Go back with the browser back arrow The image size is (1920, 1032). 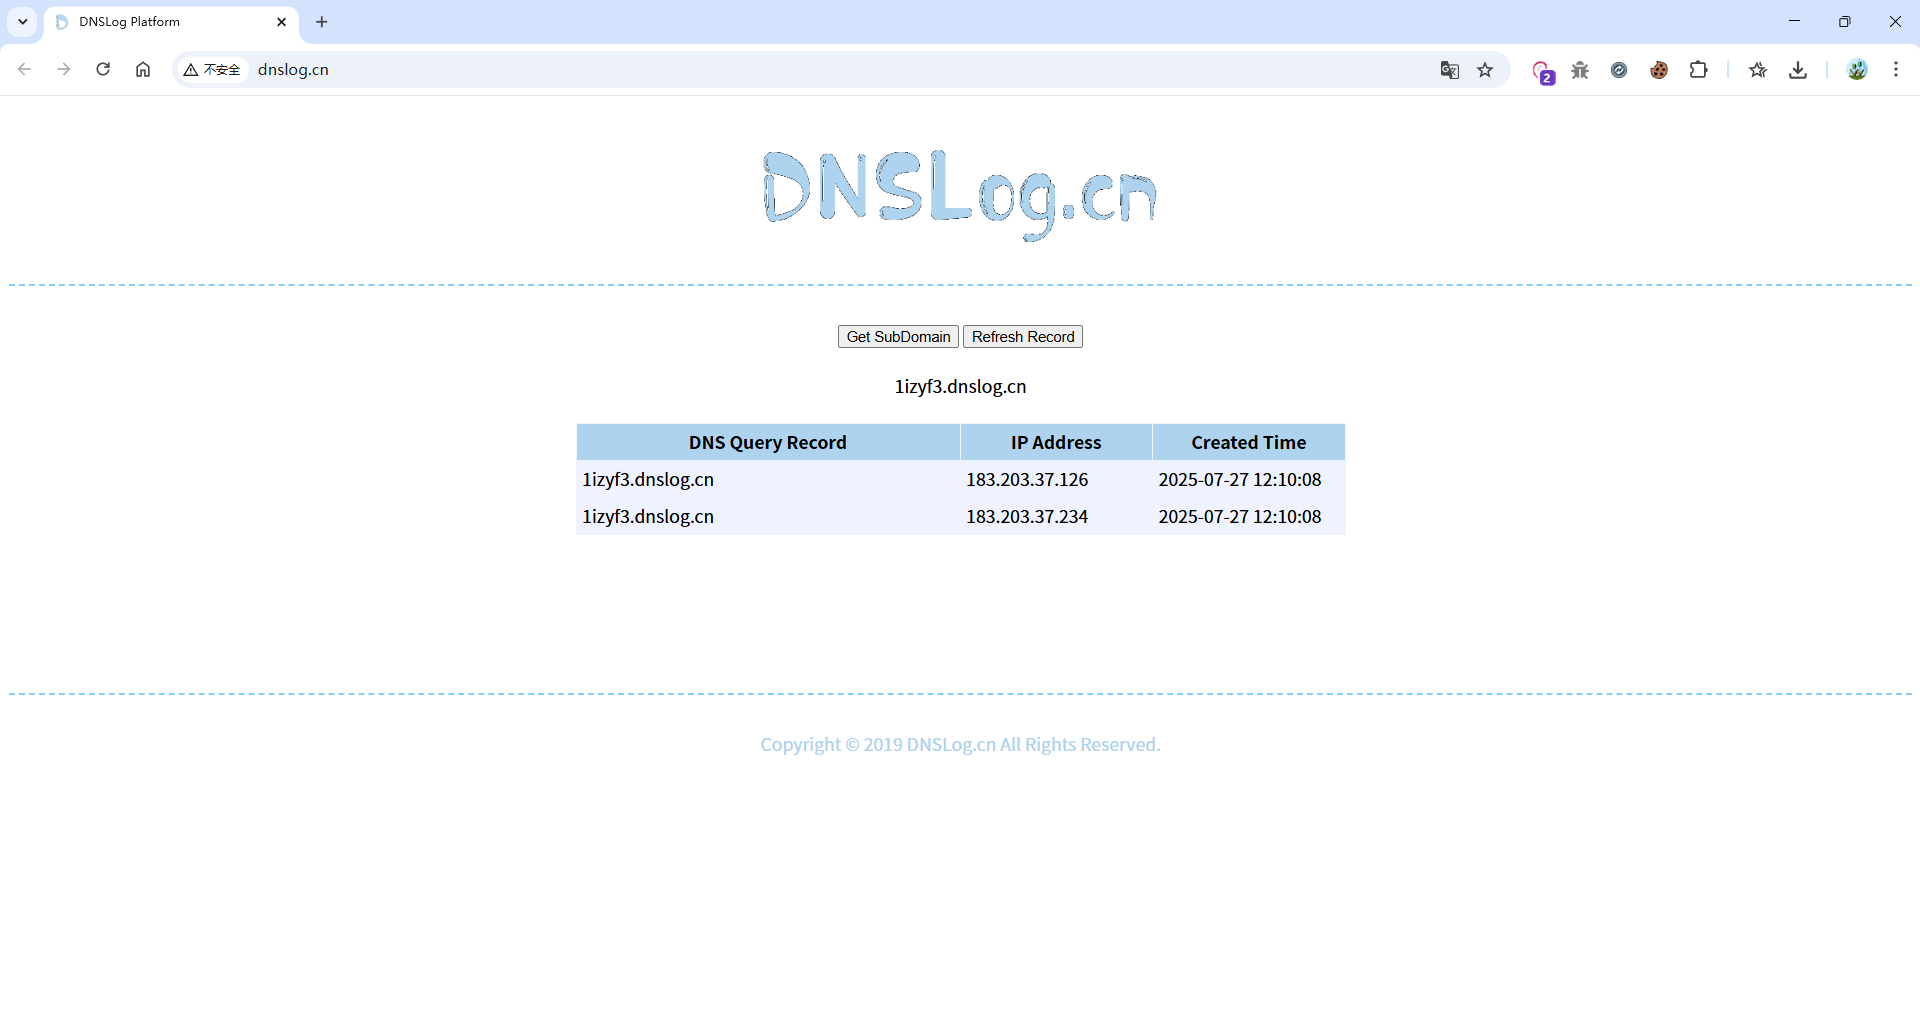click(25, 69)
